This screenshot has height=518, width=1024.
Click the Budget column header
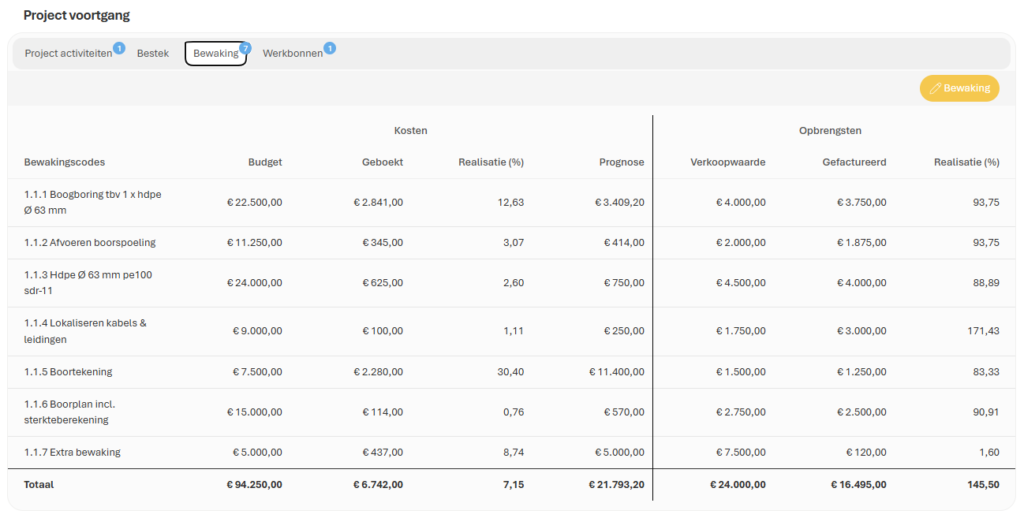pyautogui.click(x=265, y=162)
